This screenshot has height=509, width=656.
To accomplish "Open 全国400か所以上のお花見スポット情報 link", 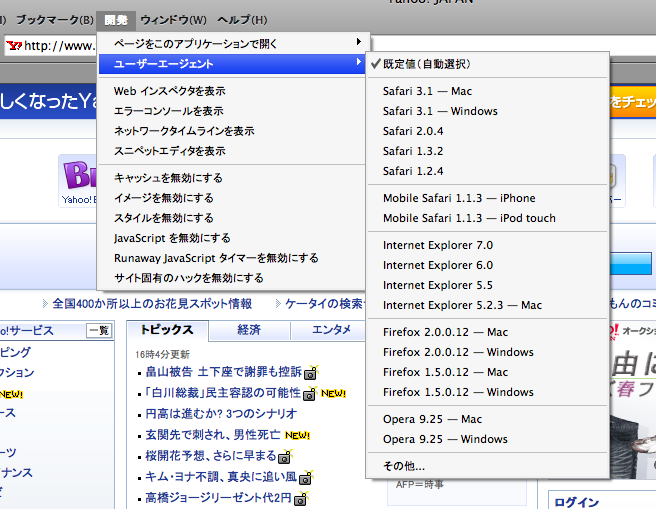I will coord(152,304).
